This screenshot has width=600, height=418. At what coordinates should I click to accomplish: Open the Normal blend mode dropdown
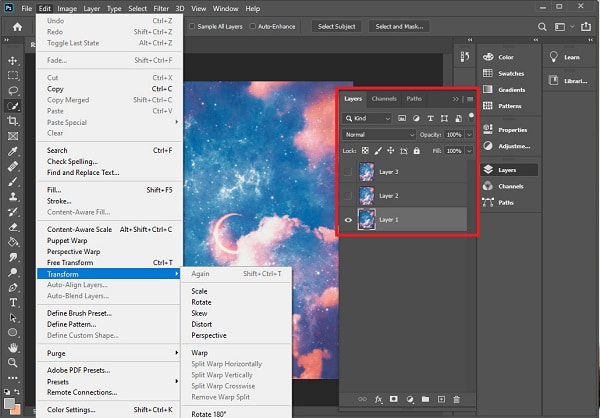tap(379, 135)
